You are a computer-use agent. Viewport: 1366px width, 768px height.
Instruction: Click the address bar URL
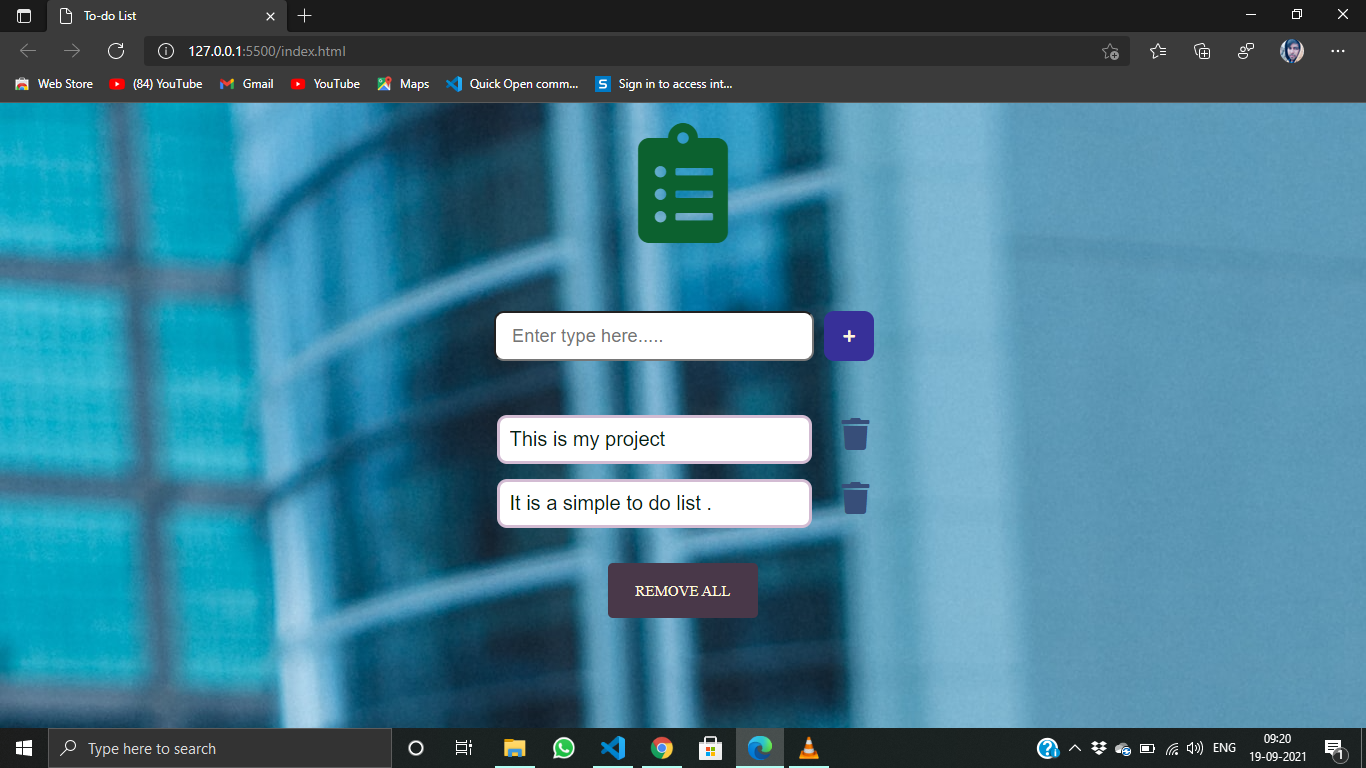tap(267, 51)
